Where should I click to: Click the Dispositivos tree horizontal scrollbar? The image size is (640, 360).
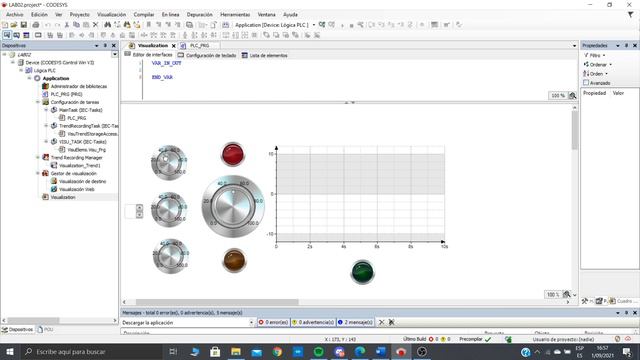point(33,320)
